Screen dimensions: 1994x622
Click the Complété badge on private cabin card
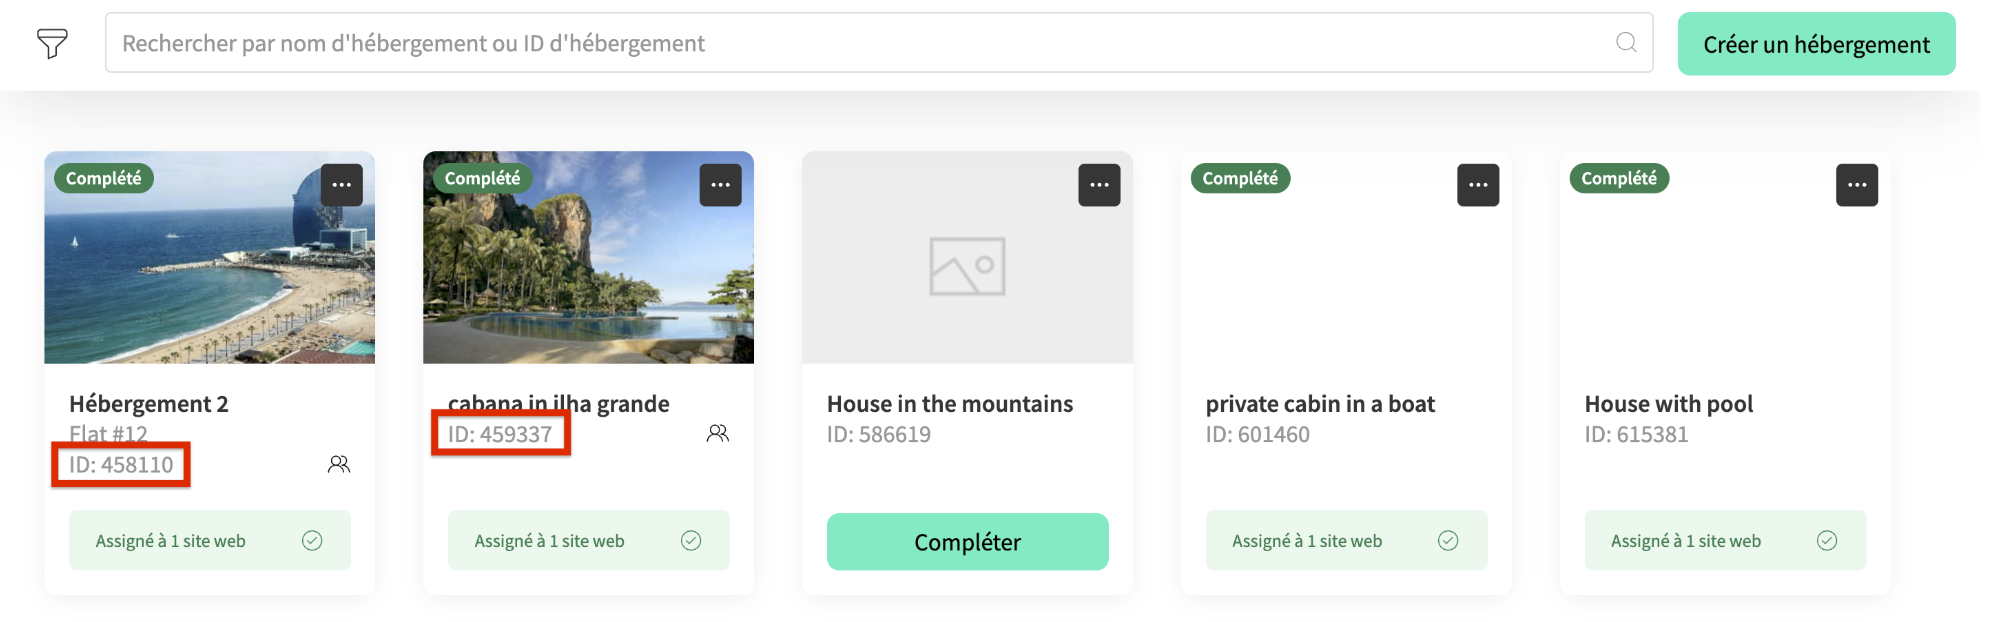[x=1240, y=178]
